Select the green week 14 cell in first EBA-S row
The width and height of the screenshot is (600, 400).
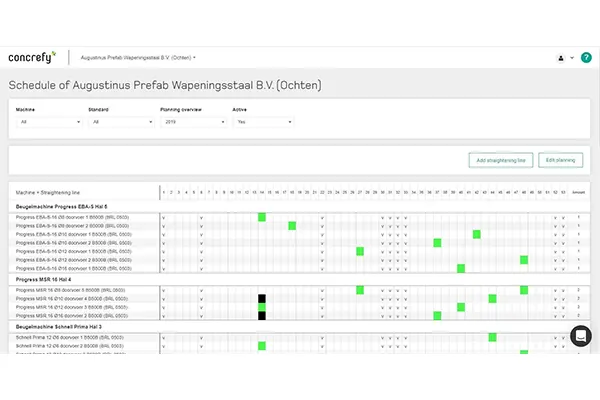262,217
